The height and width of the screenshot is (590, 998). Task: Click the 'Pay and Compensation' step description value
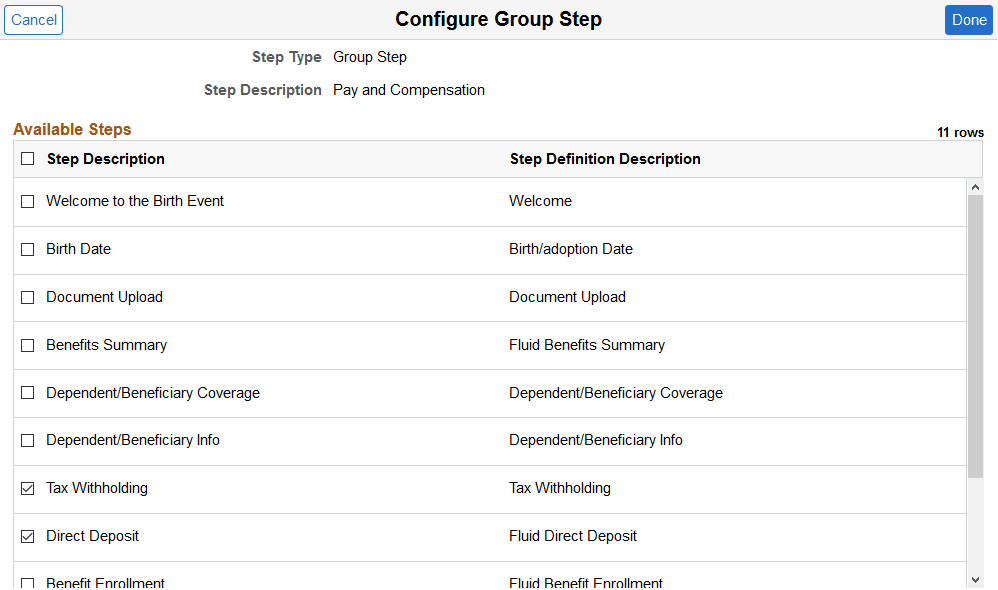pyautogui.click(x=409, y=90)
